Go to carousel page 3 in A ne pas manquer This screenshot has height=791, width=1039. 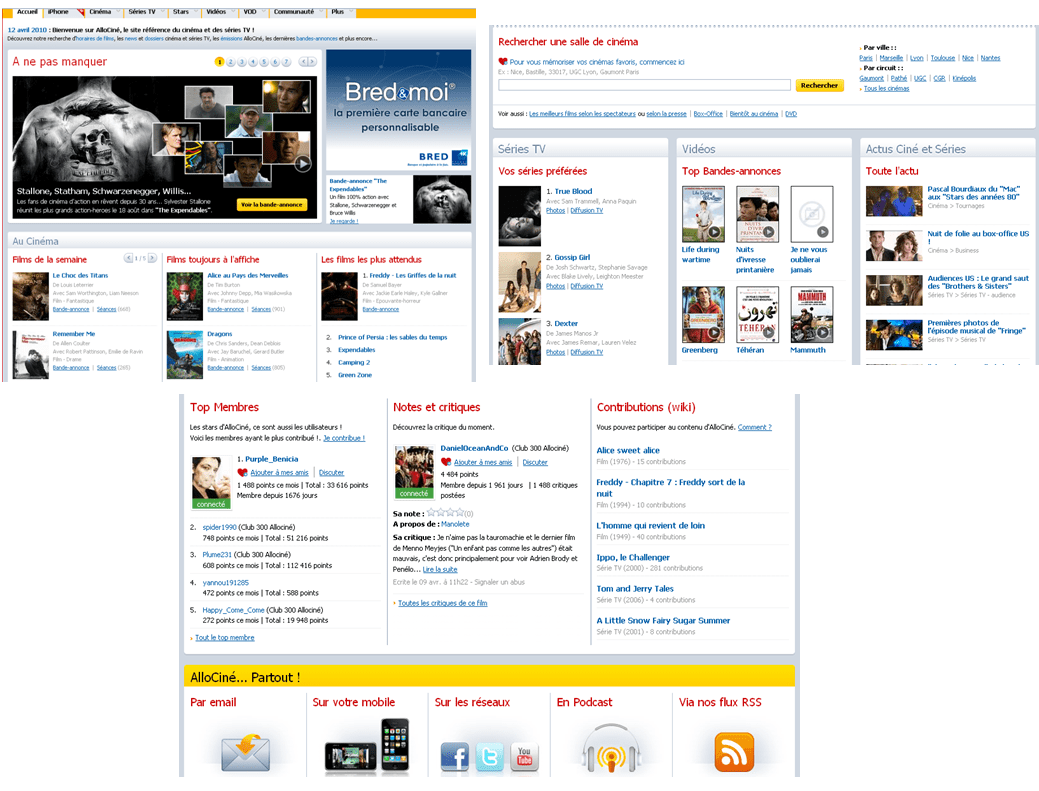point(240,62)
